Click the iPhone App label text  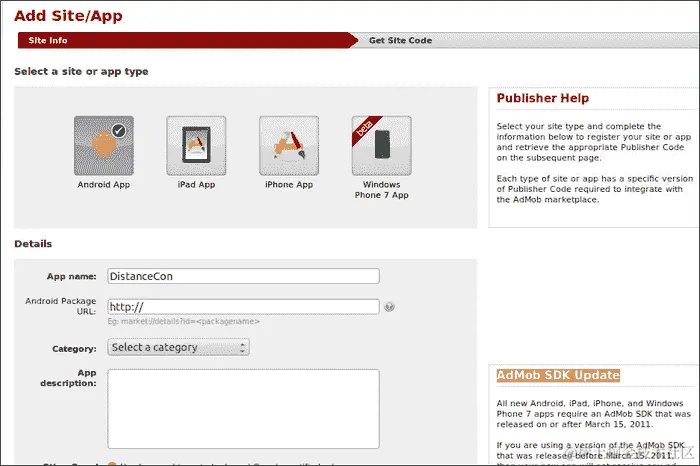289,185
